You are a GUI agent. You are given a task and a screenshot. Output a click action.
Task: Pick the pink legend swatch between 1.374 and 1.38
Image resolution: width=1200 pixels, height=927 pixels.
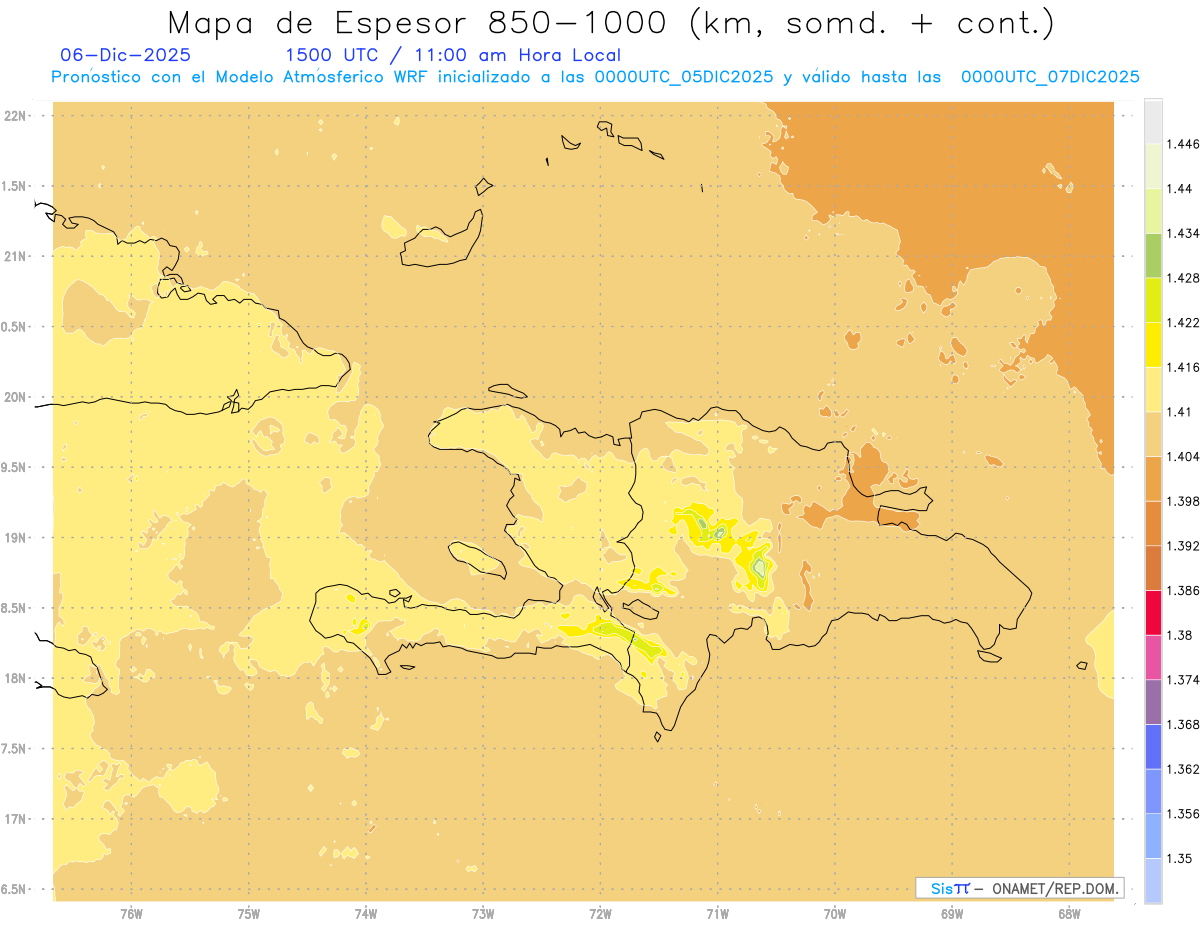tap(1153, 657)
